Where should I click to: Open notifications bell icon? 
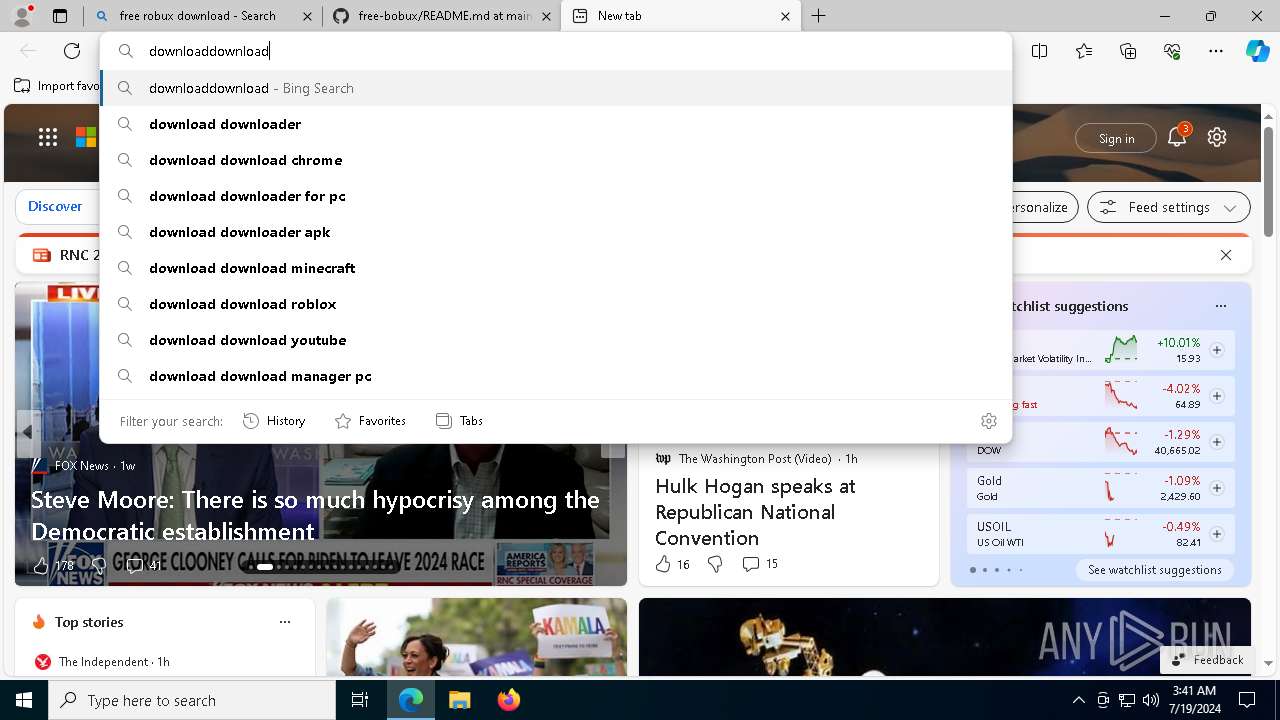(1177, 138)
